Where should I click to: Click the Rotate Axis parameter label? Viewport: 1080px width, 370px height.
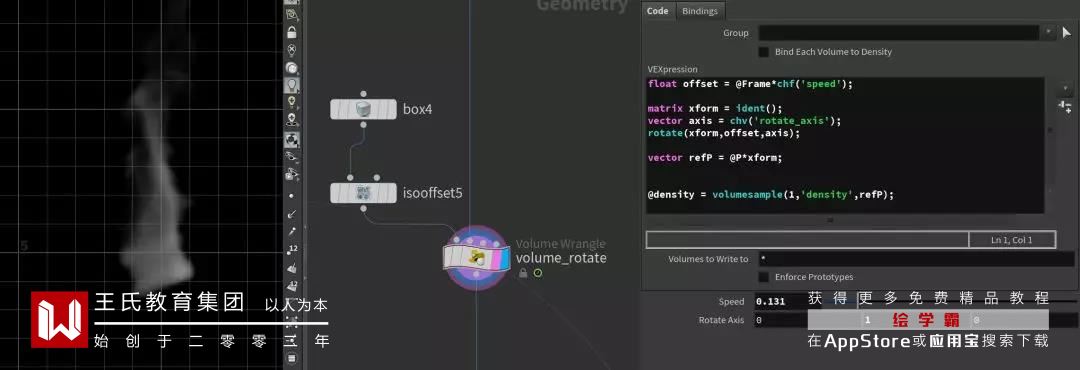(721, 320)
